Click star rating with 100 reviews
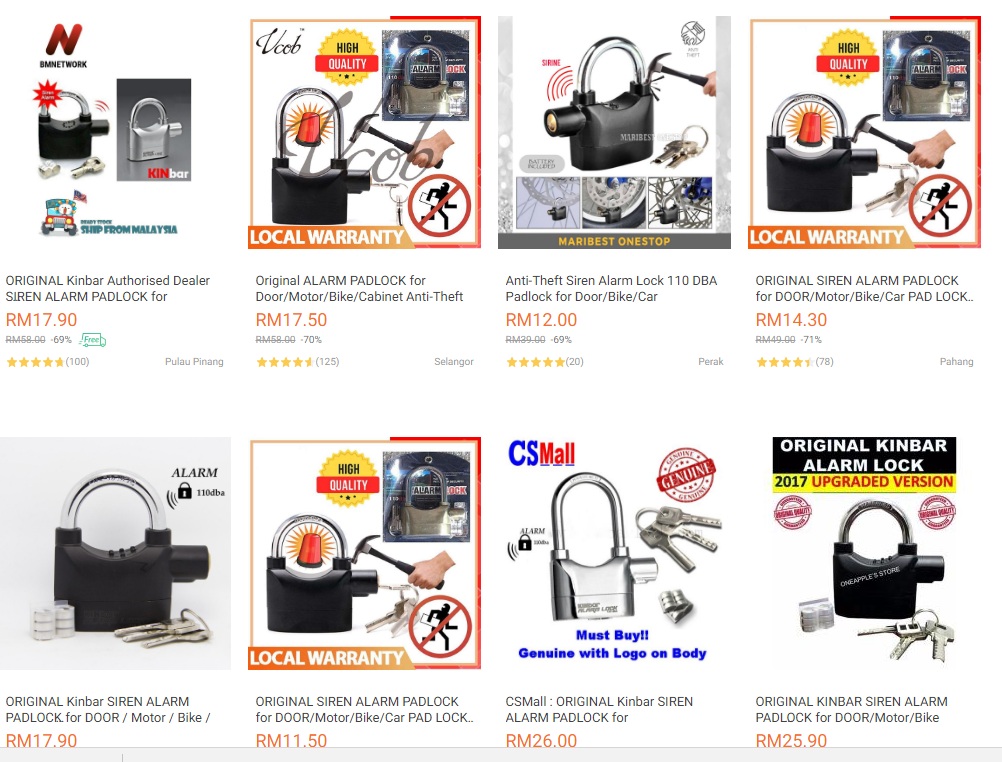Viewport: 1002px width, 762px height. [47, 362]
